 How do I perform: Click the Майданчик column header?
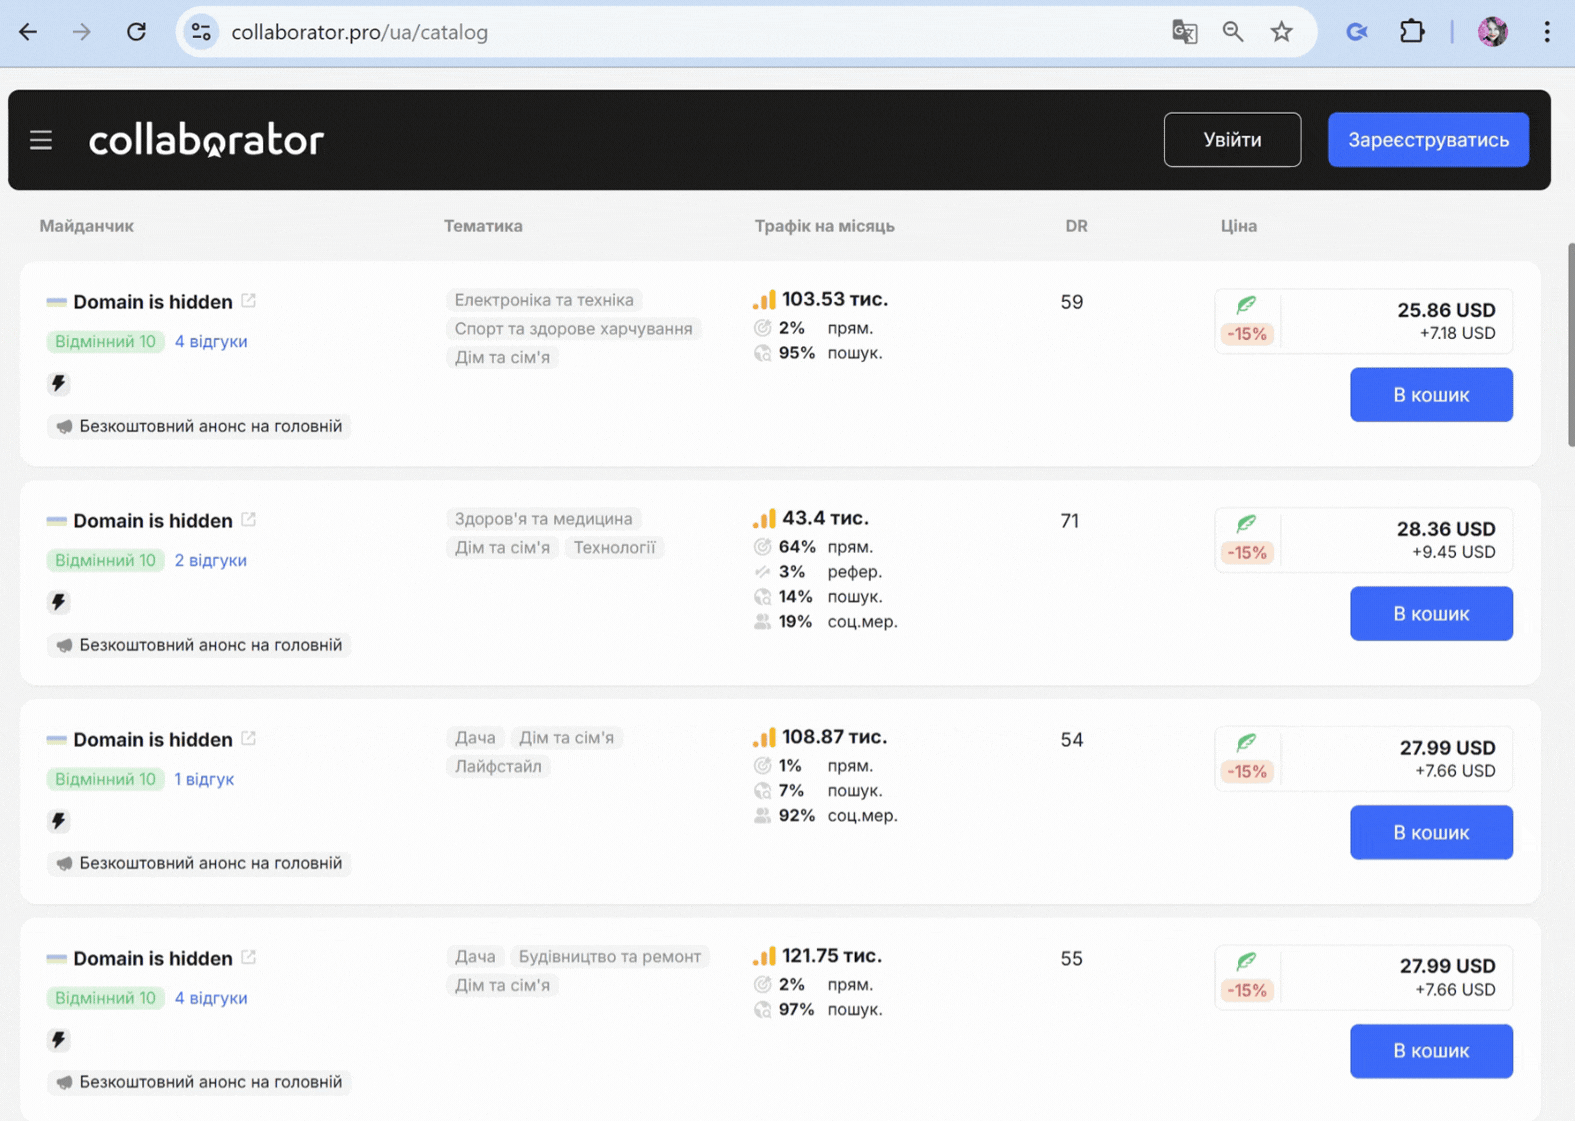click(x=86, y=226)
